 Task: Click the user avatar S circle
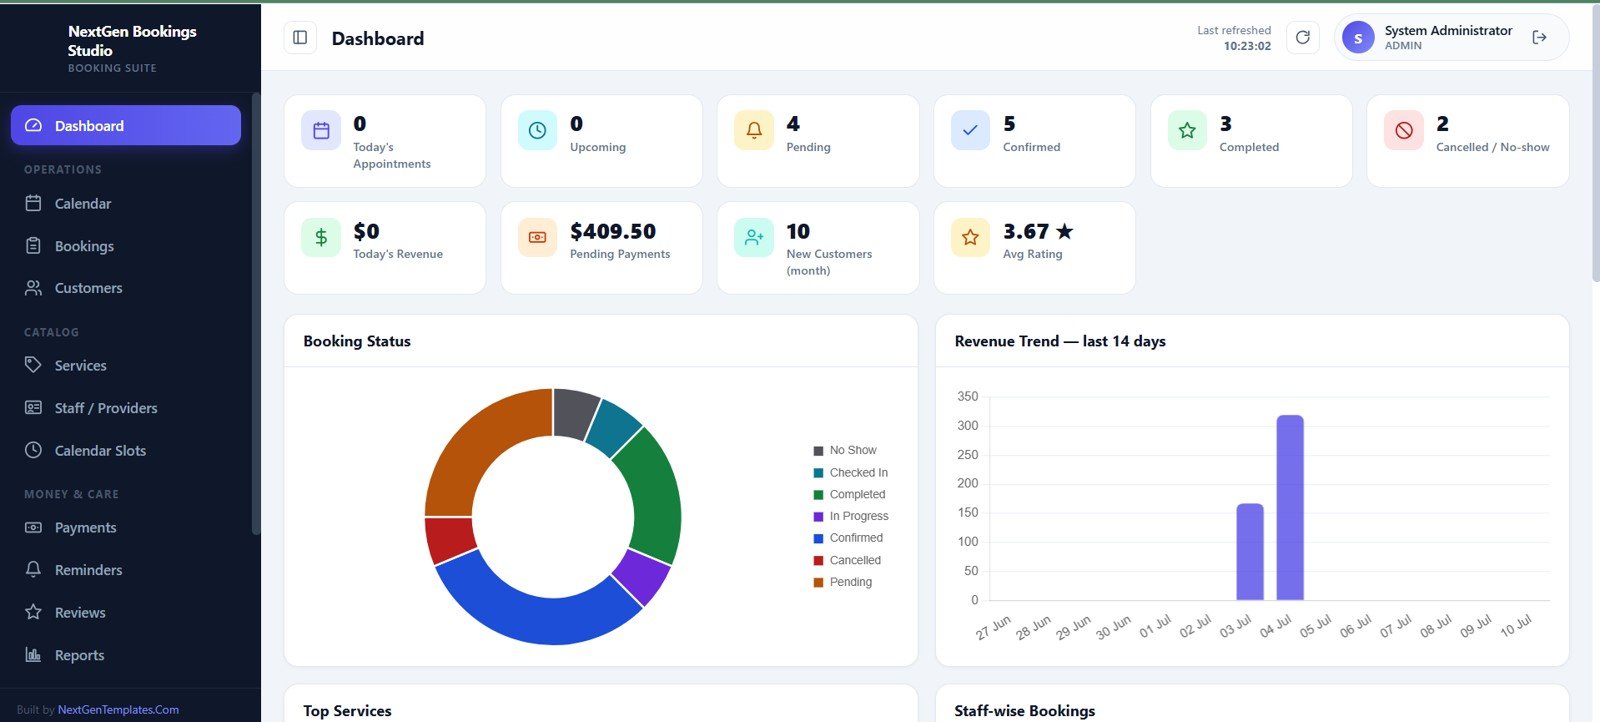[x=1358, y=38]
